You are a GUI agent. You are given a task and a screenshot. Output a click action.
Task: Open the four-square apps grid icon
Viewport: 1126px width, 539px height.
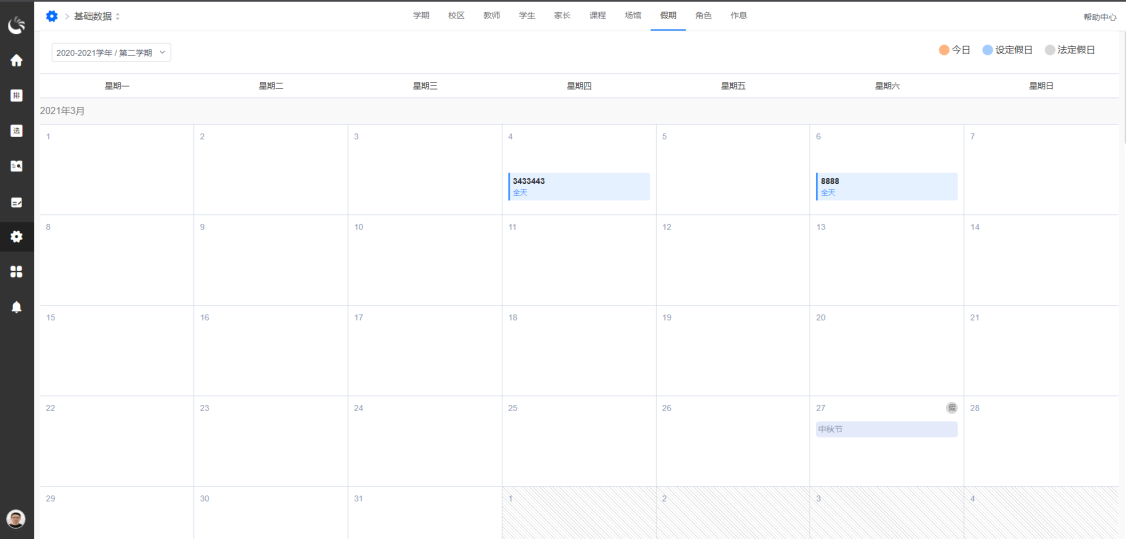pyautogui.click(x=16, y=271)
